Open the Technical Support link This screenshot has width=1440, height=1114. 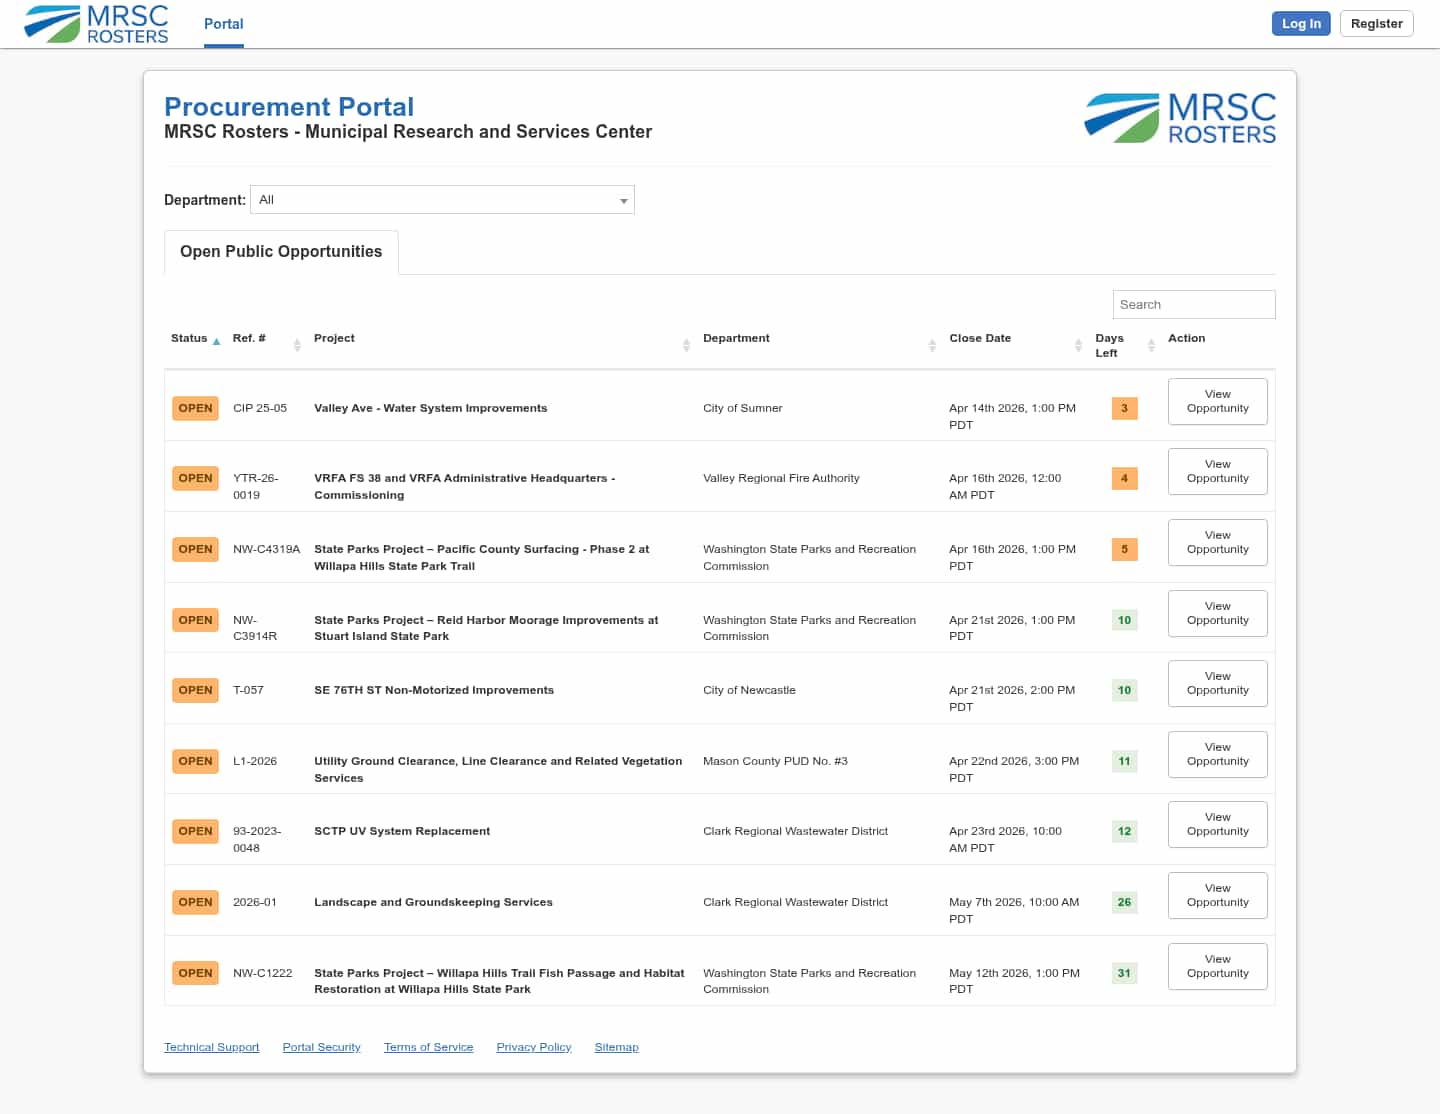tap(211, 1047)
